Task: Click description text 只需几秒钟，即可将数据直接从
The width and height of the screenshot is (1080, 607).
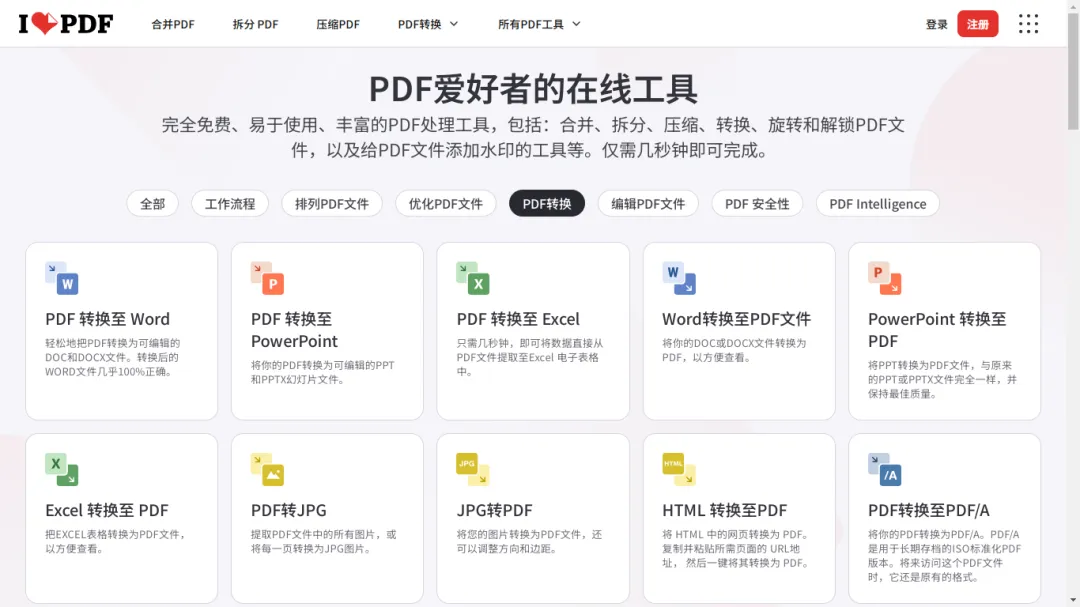Action: tap(530, 343)
